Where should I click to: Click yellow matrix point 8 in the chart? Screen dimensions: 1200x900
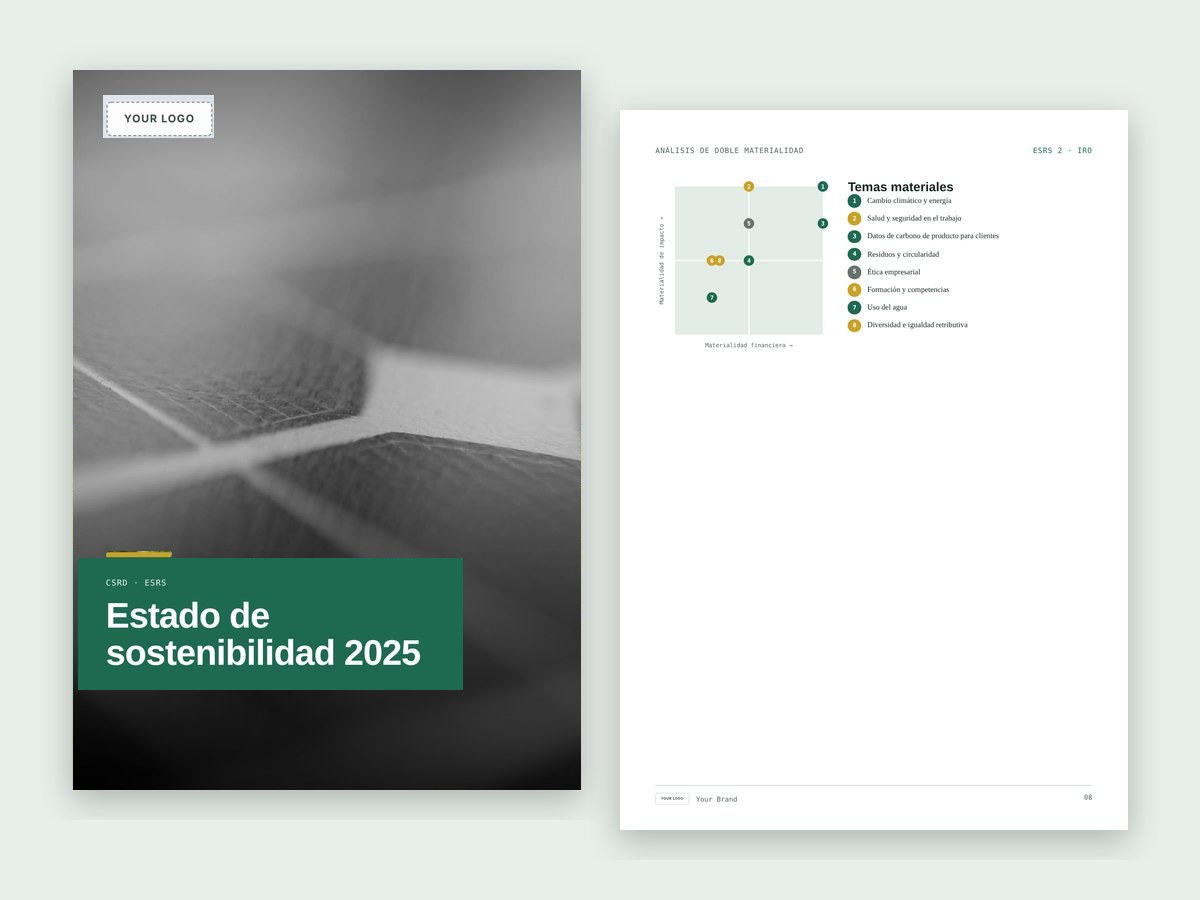tap(720, 261)
